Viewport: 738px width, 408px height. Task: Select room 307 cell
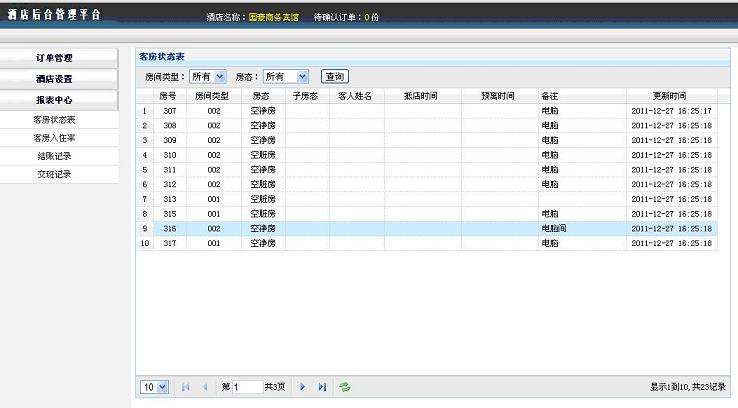[170, 111]
